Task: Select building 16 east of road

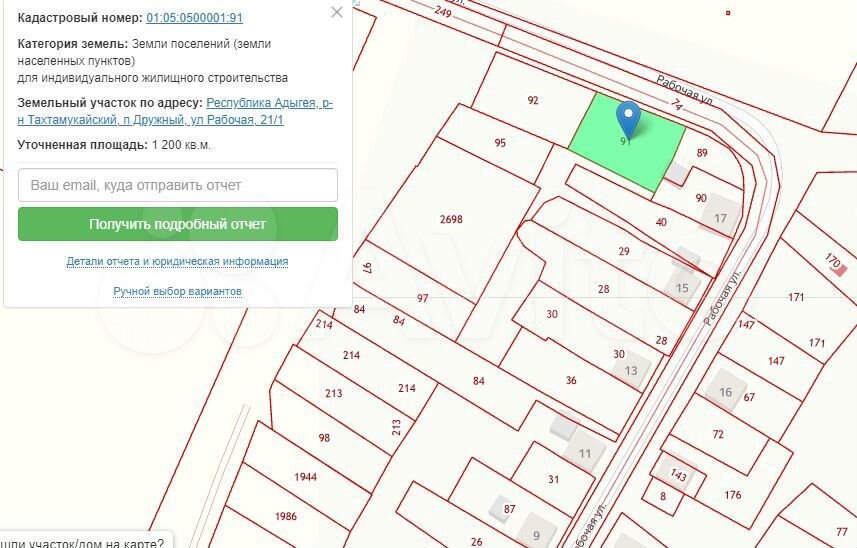Action: click(726, 392)
